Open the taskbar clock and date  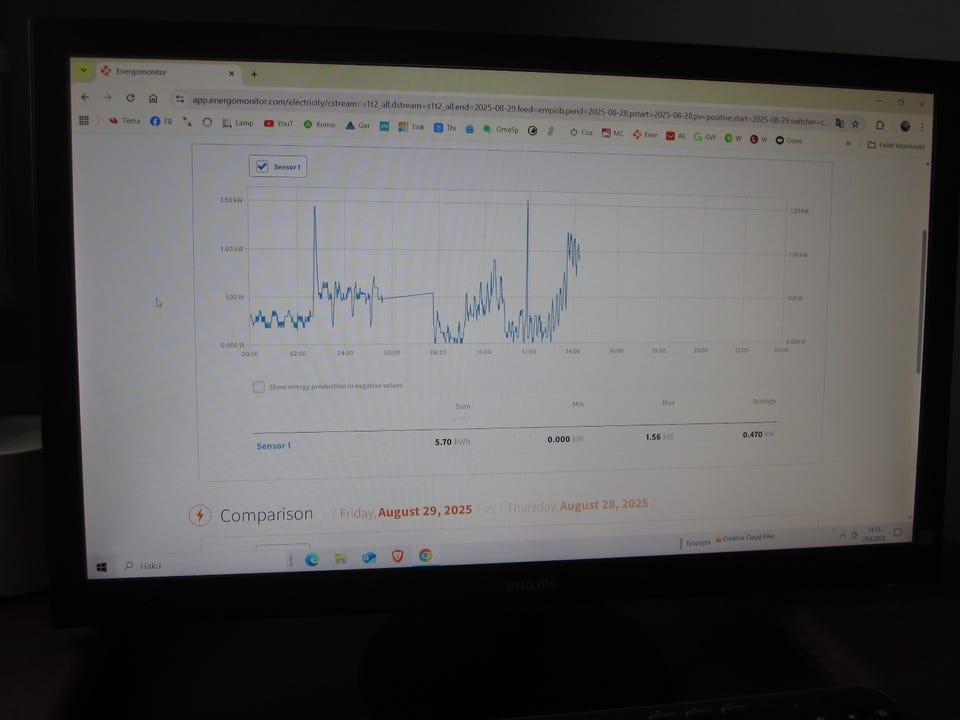pyautogui.click(x=874, y=534)
